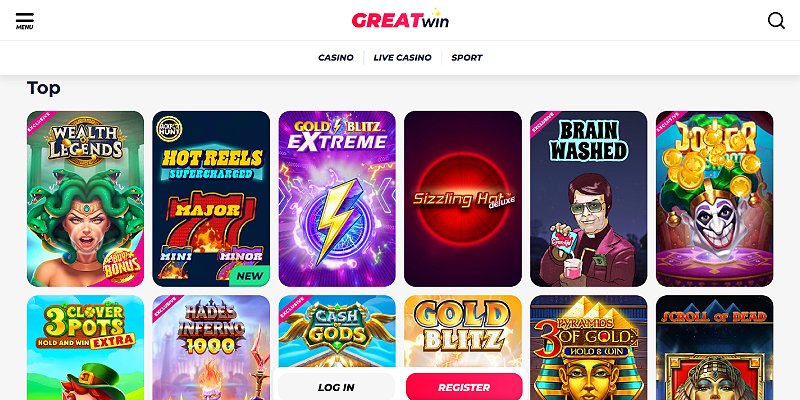Launch the Gold Blitz game
This screenshot has height=400, width=800.
click(463, 332)
